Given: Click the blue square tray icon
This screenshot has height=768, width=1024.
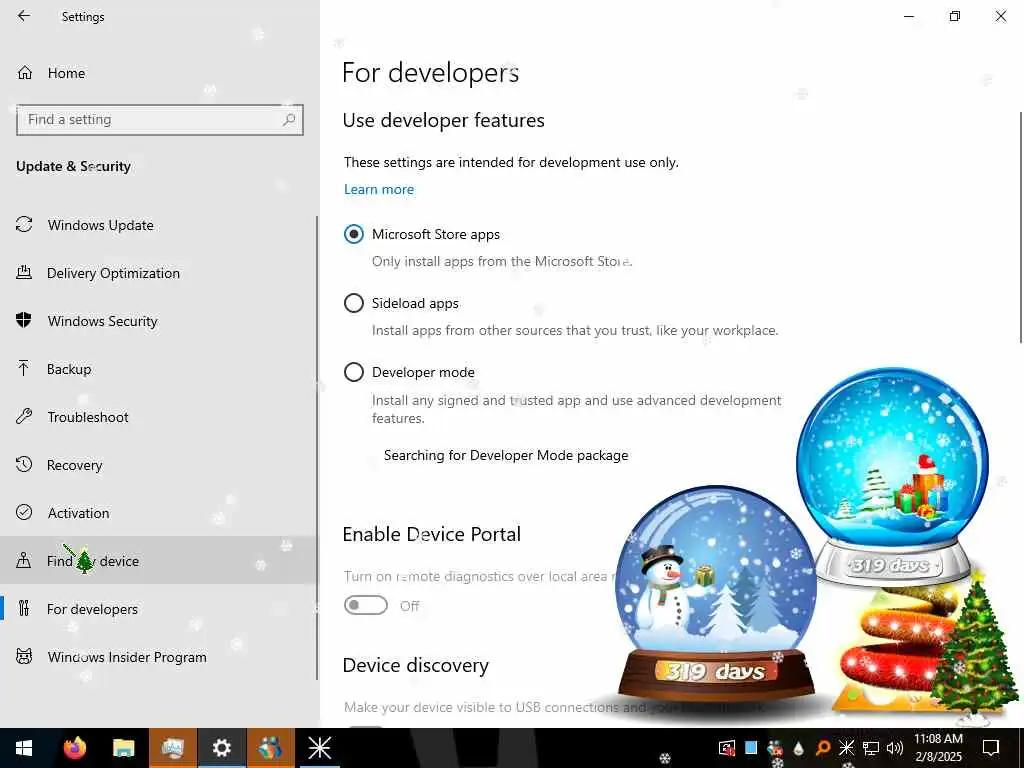Looking at the screenshot, I should point(751,748).
